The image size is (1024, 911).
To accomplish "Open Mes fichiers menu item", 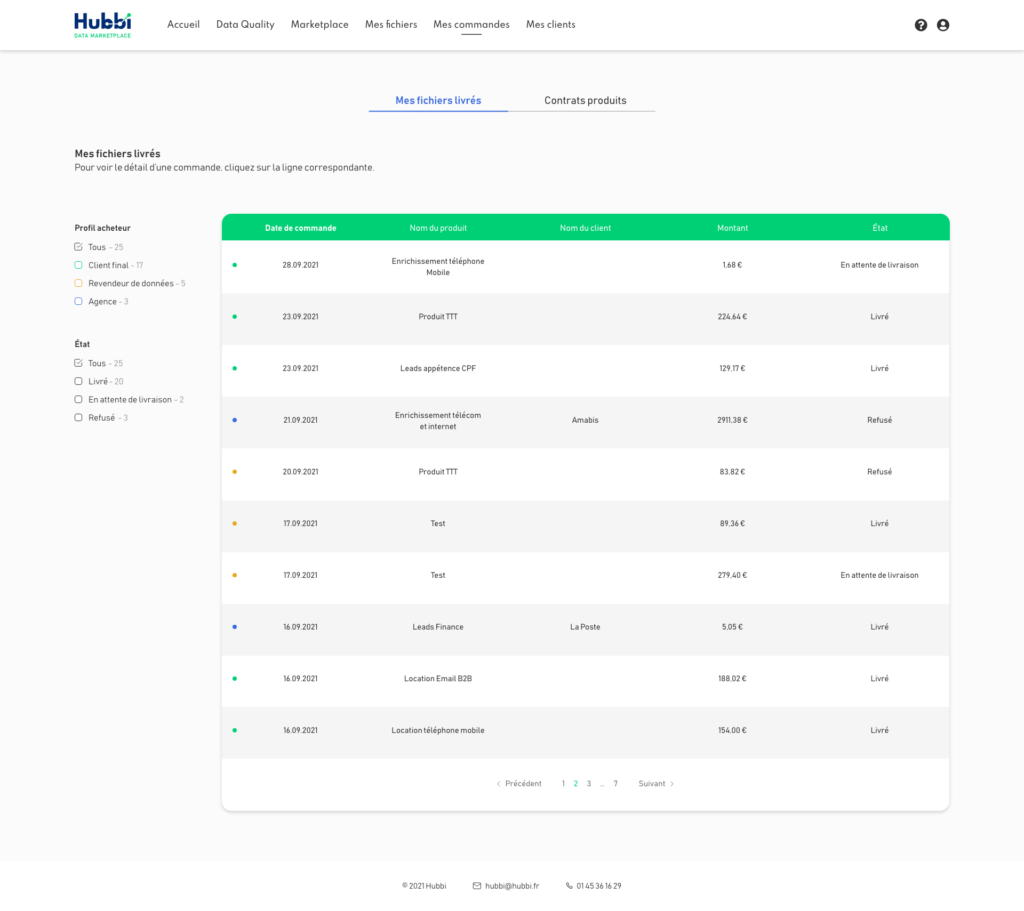I will coord(391,25).
